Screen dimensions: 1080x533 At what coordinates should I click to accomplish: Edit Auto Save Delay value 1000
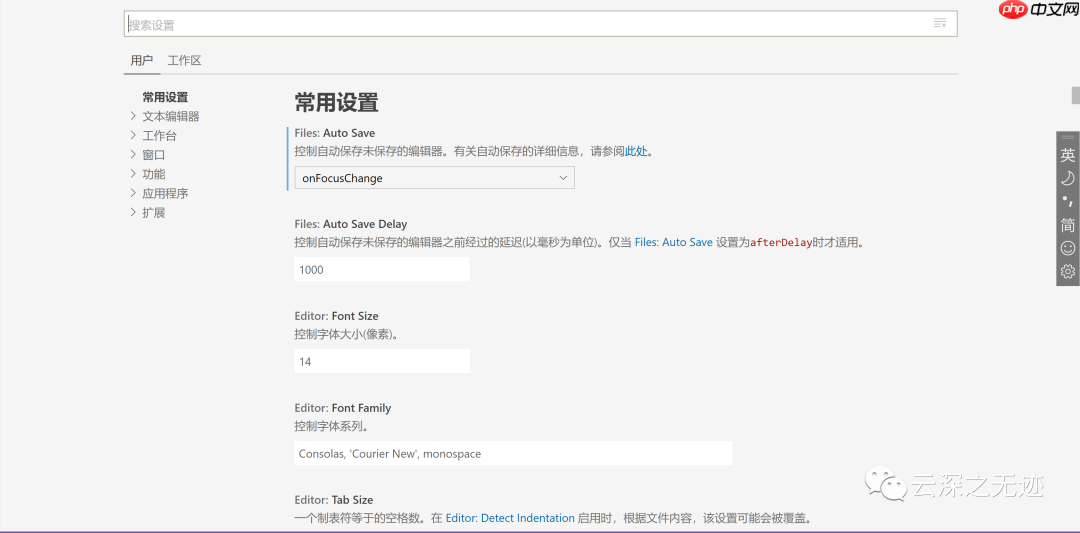[382, 269]
